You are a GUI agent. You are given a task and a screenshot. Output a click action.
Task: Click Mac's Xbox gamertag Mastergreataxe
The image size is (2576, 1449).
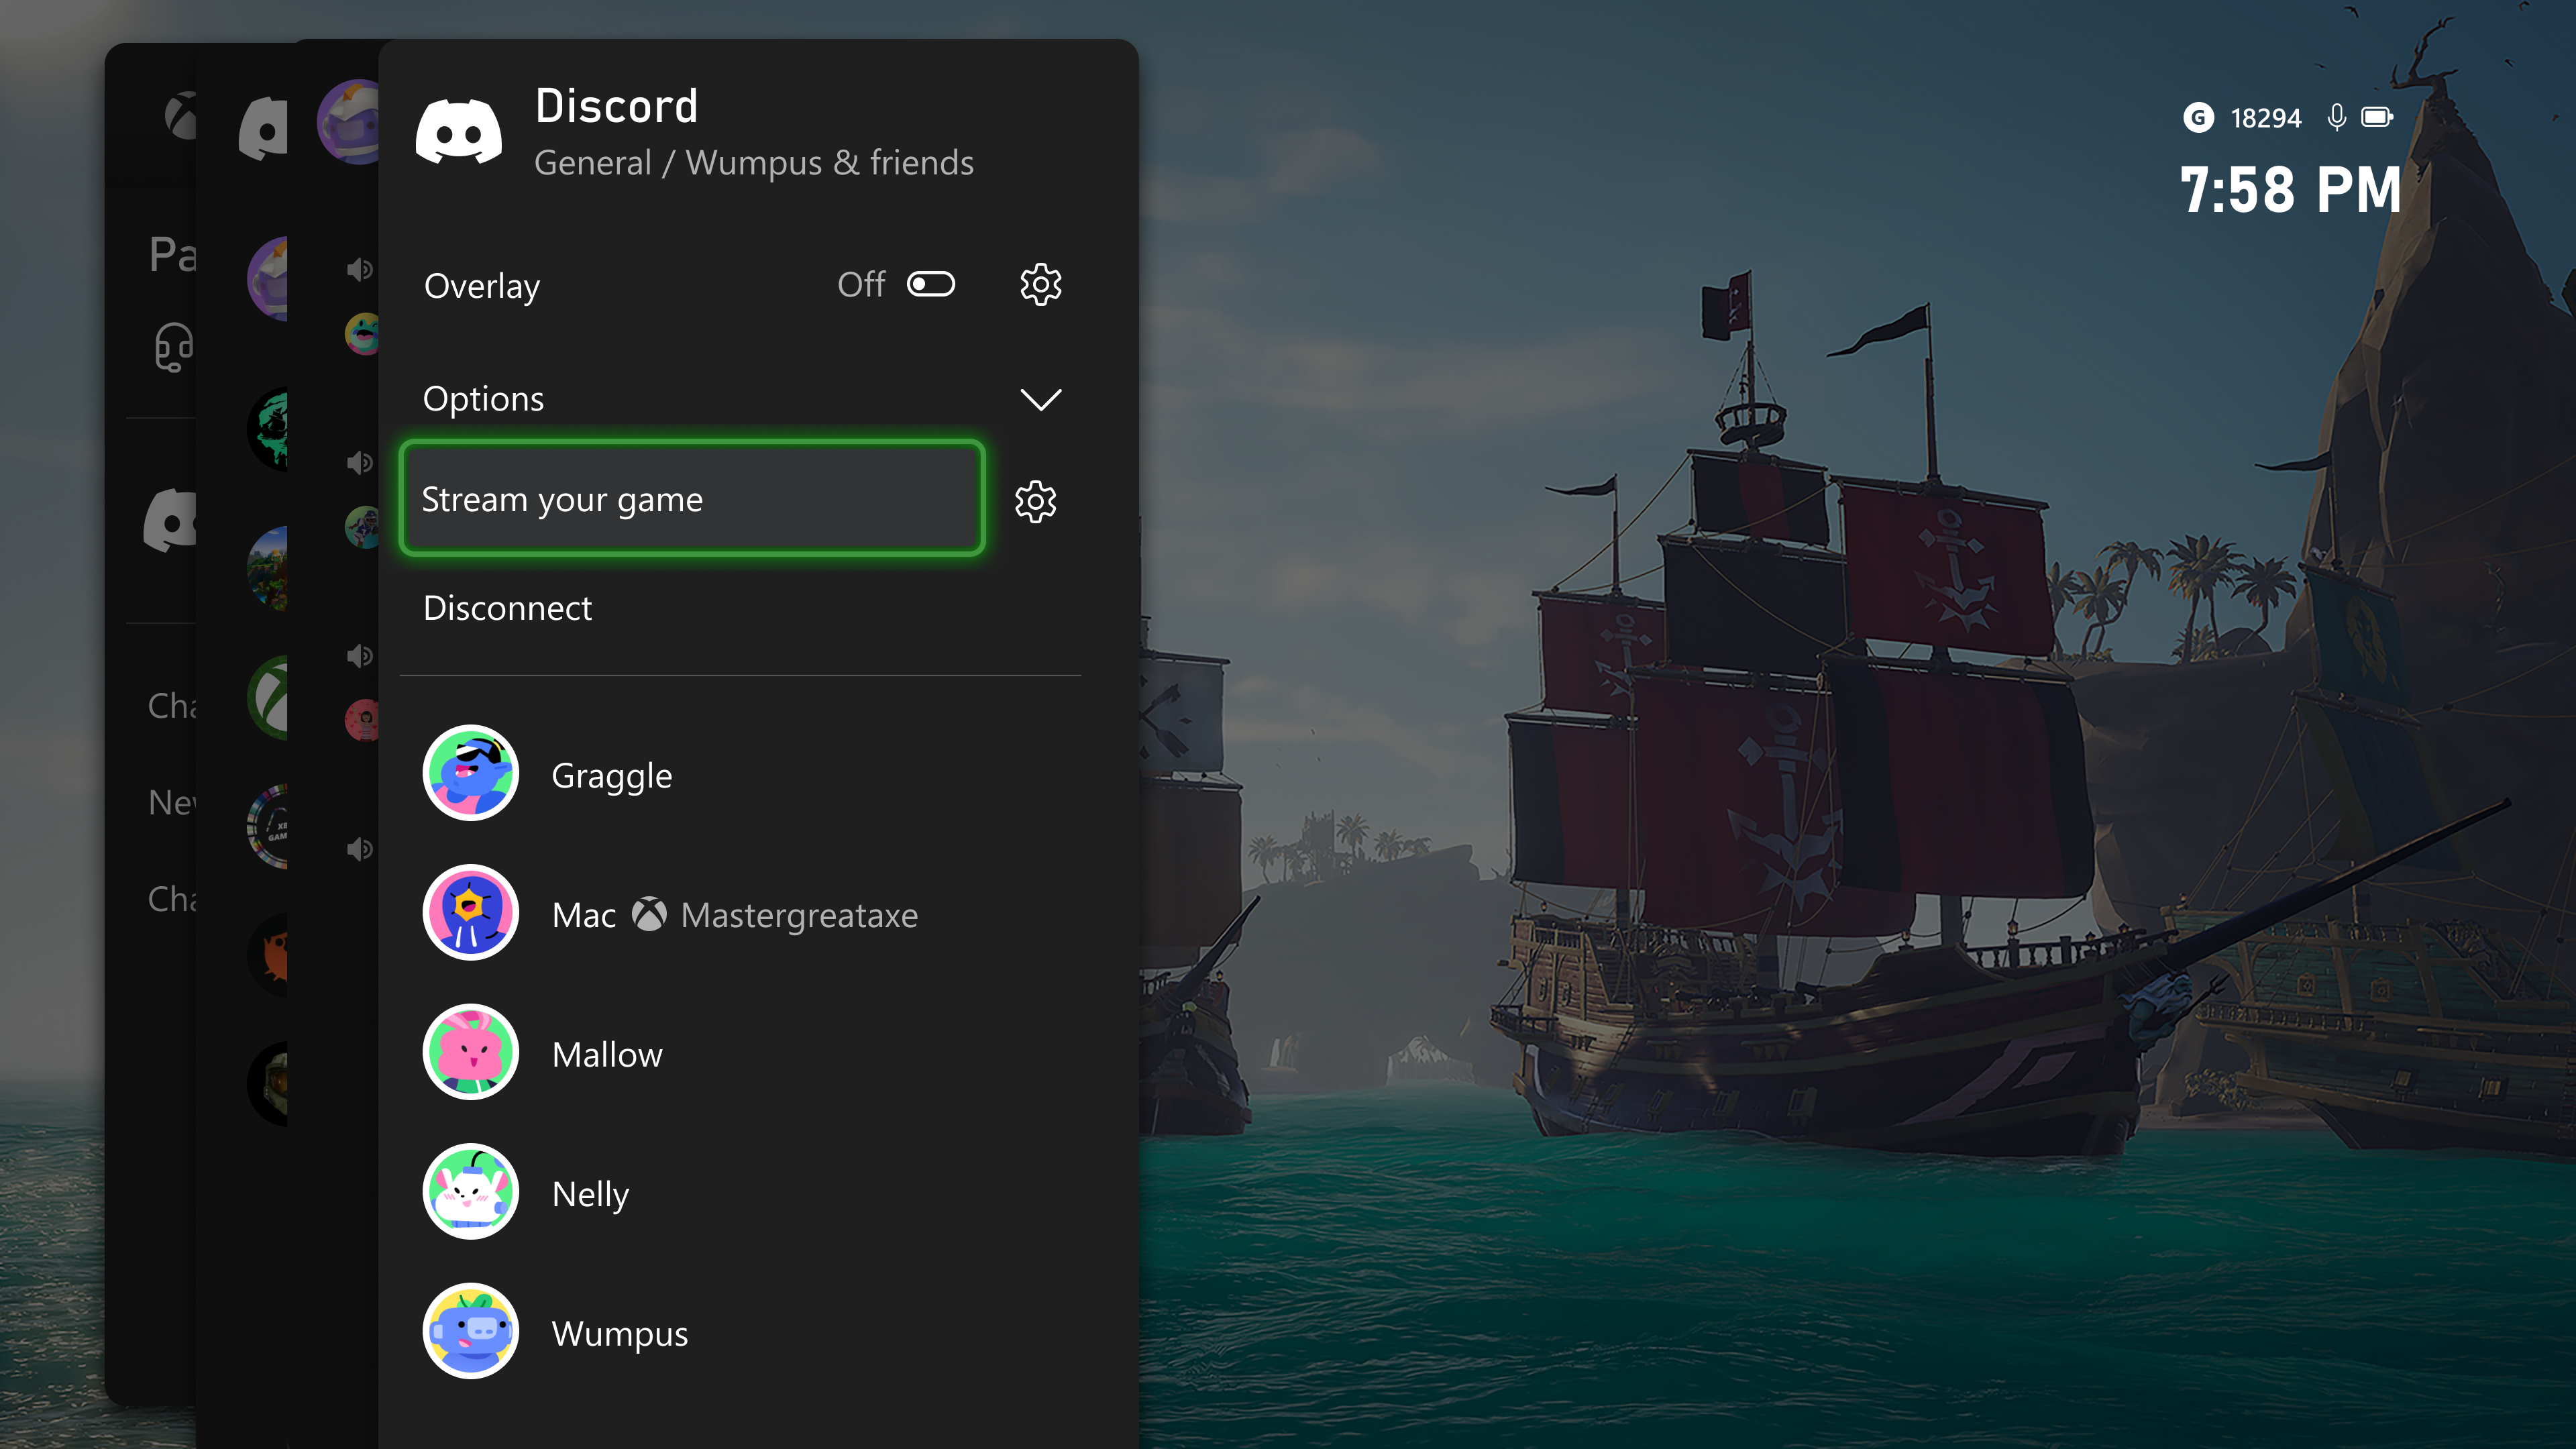pos(803,915)
